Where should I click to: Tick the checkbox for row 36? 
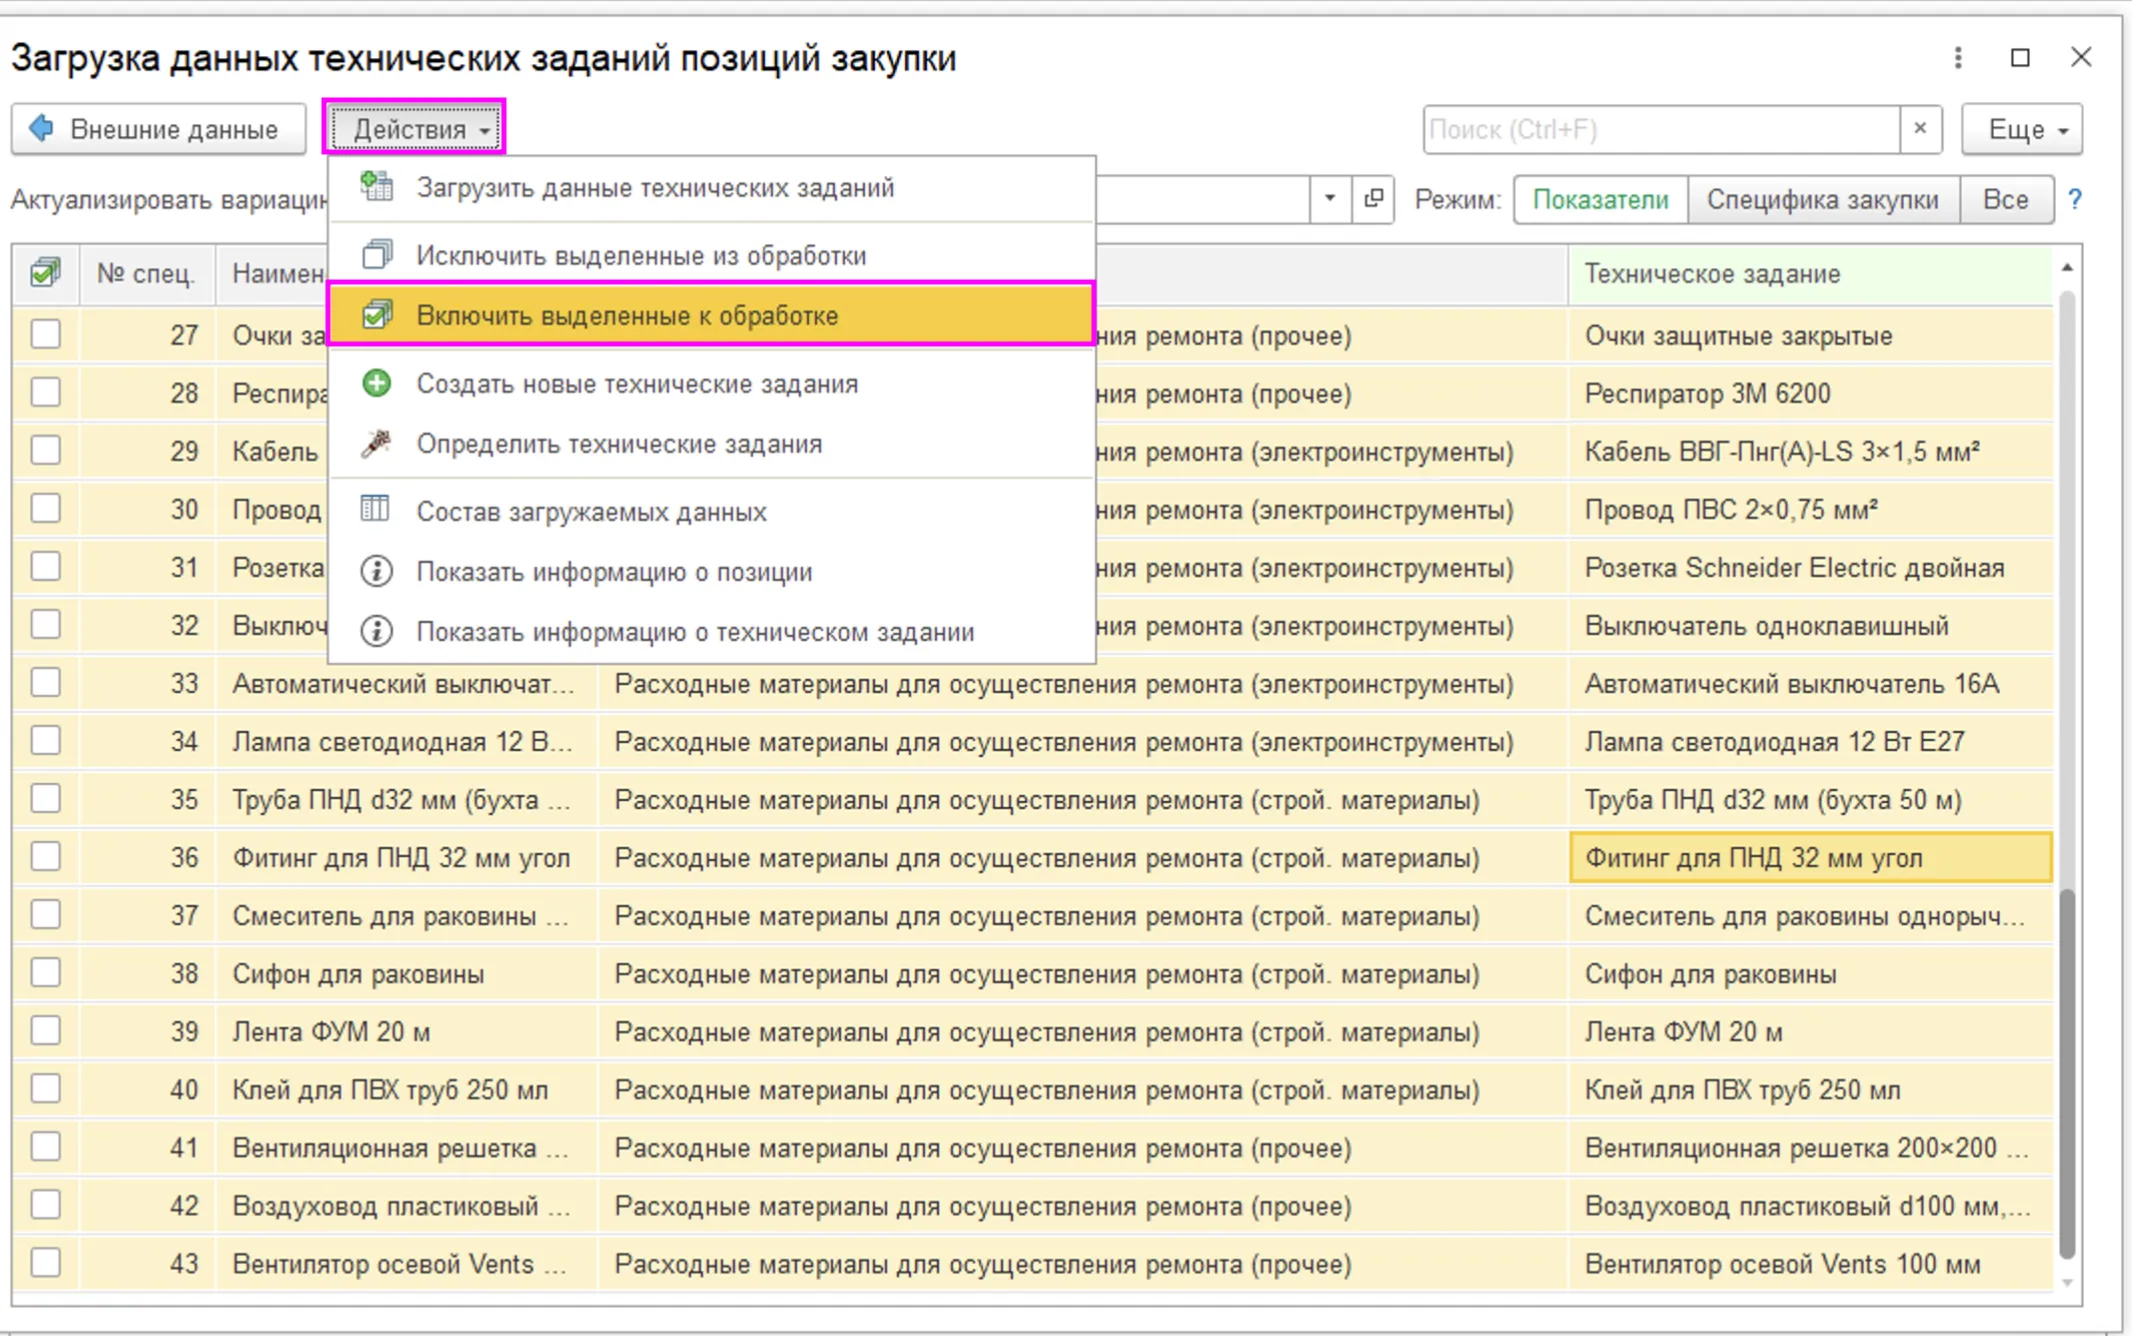tap(45, 856)
